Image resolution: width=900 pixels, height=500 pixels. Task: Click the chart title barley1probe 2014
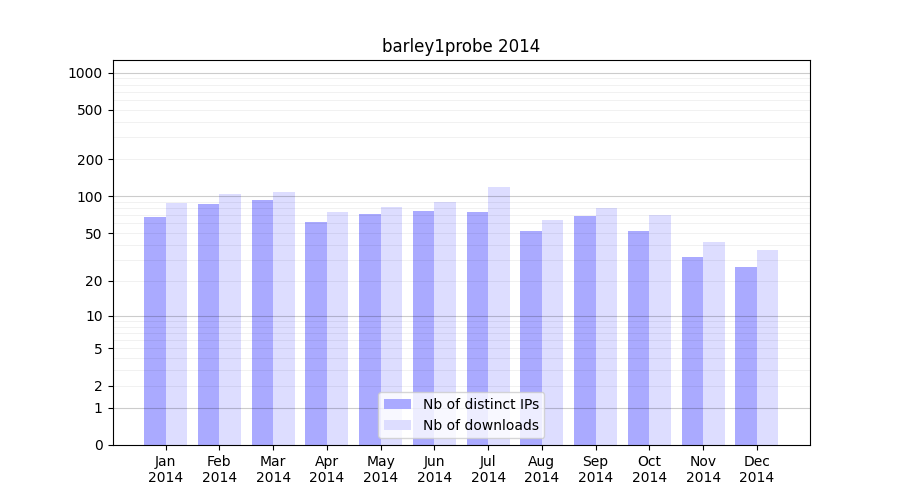pos(460,46)
